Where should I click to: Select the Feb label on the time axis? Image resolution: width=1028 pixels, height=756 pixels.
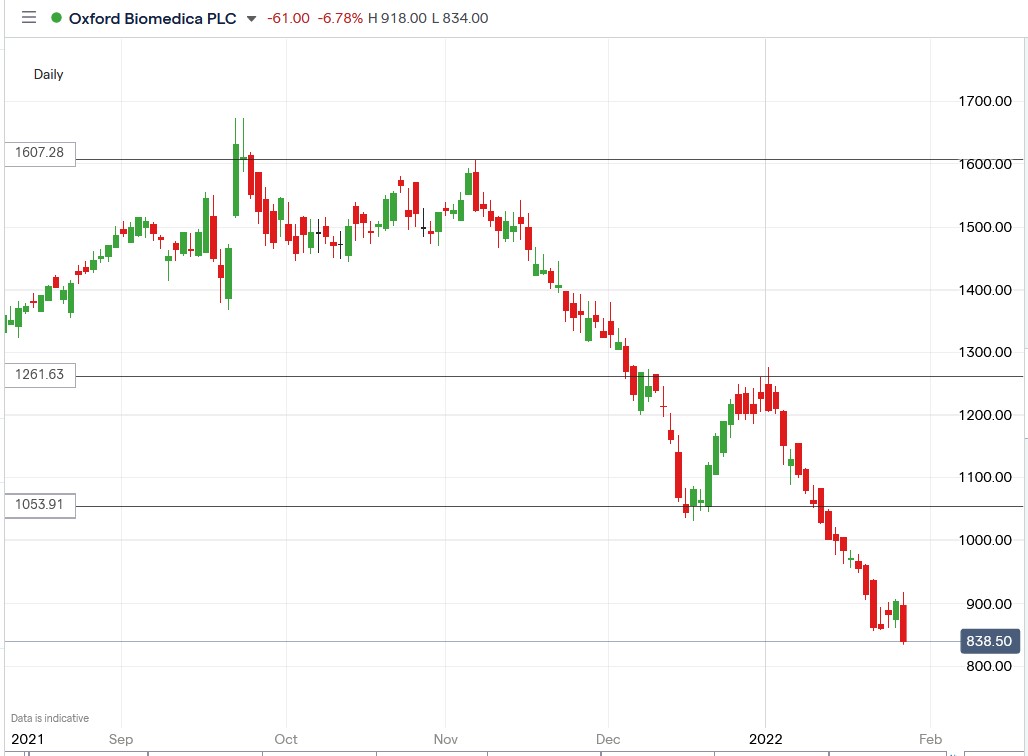(x=930, y=739)
